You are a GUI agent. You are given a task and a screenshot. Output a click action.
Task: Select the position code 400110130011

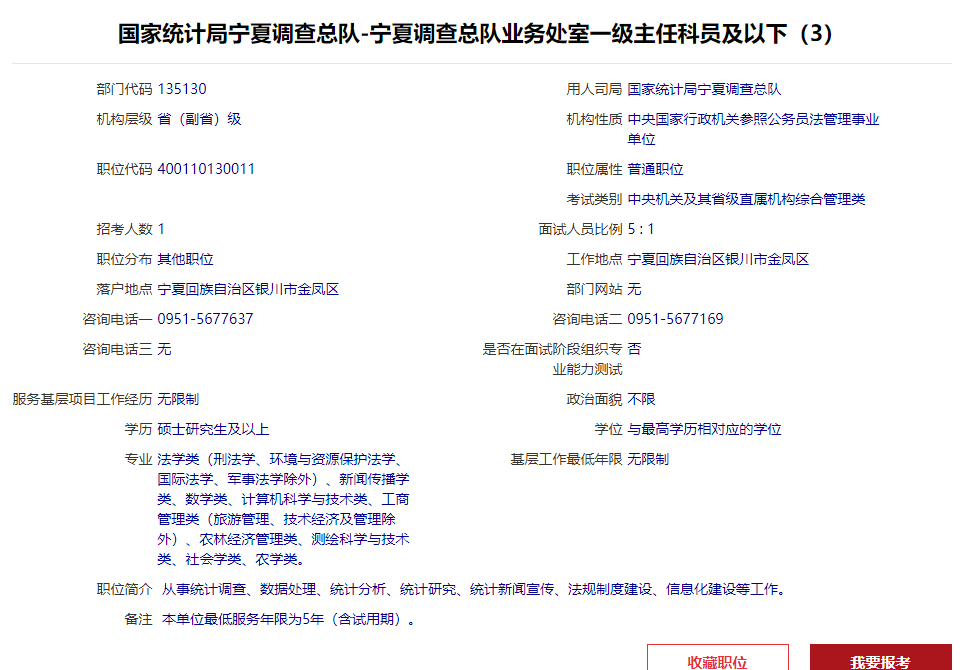(x=206, y=169)
